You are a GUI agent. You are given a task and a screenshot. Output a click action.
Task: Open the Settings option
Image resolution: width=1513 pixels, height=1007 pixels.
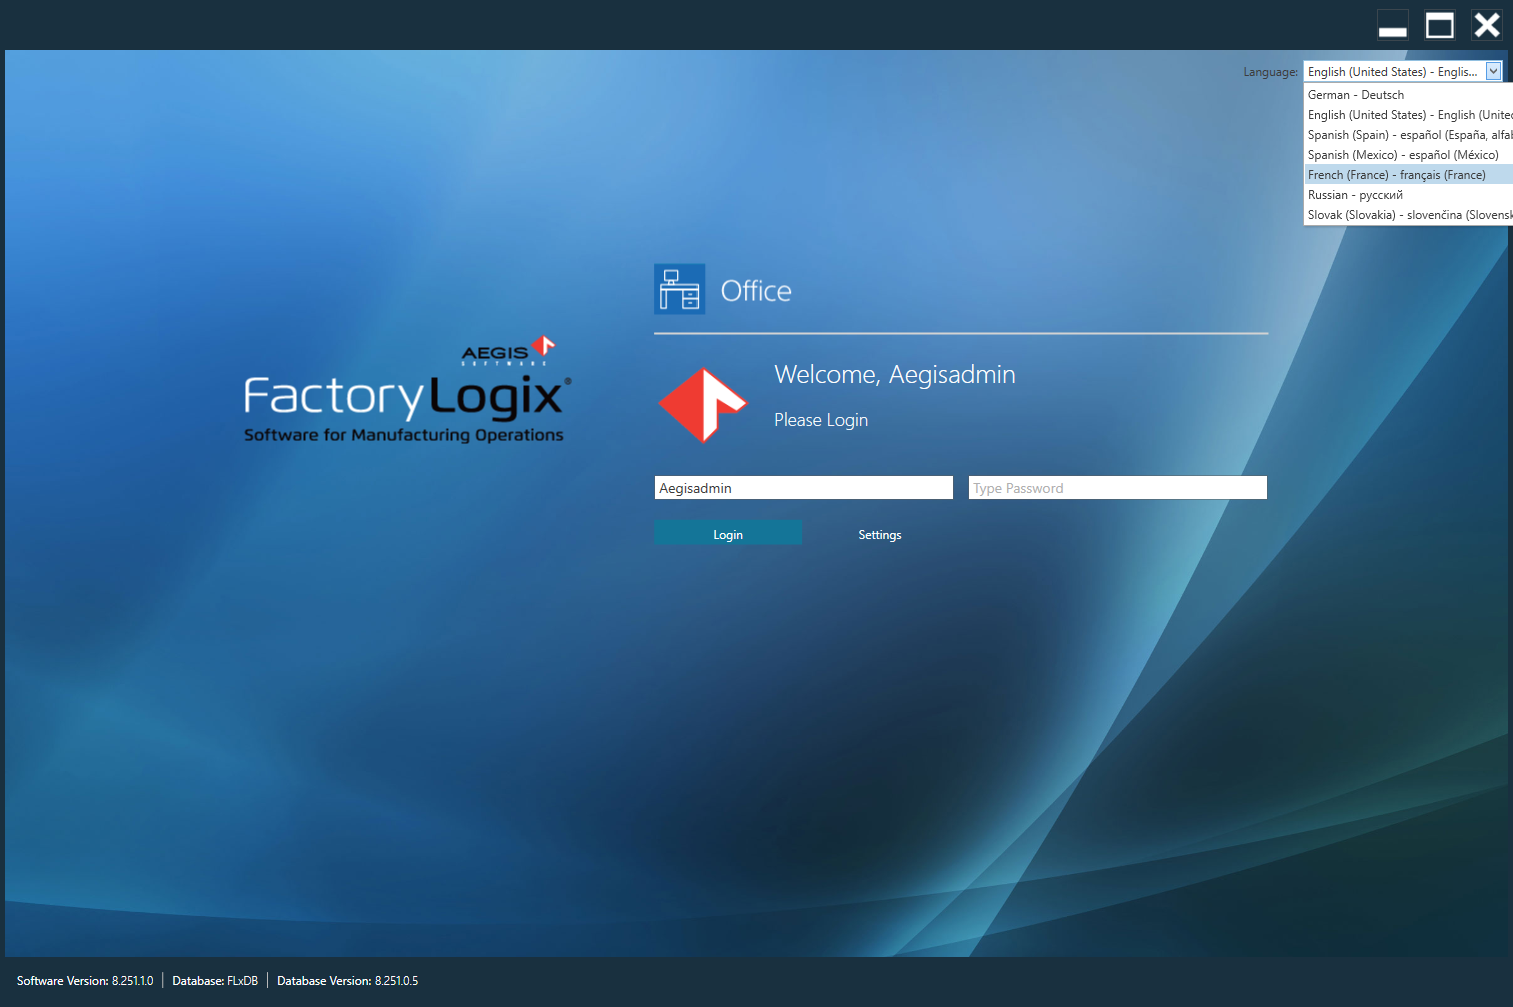pos(879,534)
